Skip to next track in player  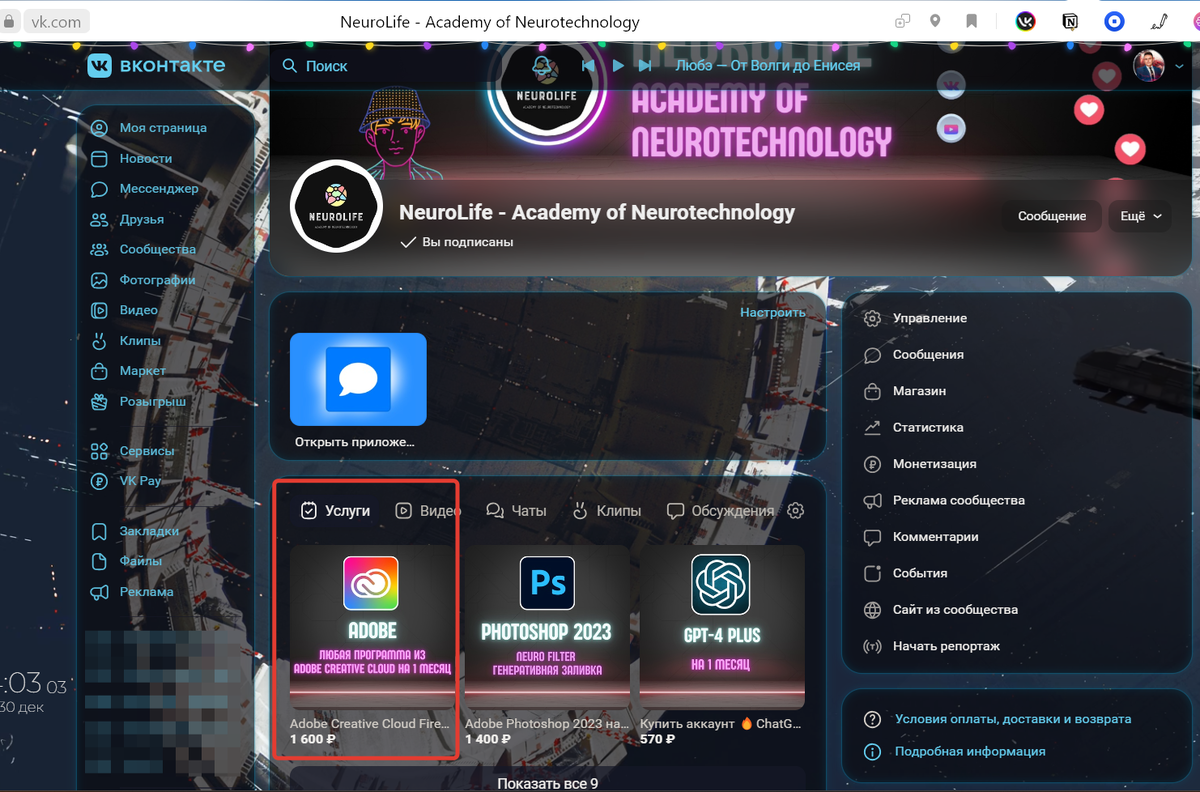coord(645,65)
